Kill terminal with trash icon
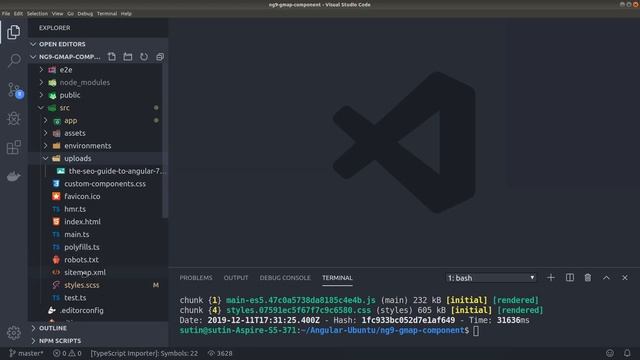 coord(588,278)
